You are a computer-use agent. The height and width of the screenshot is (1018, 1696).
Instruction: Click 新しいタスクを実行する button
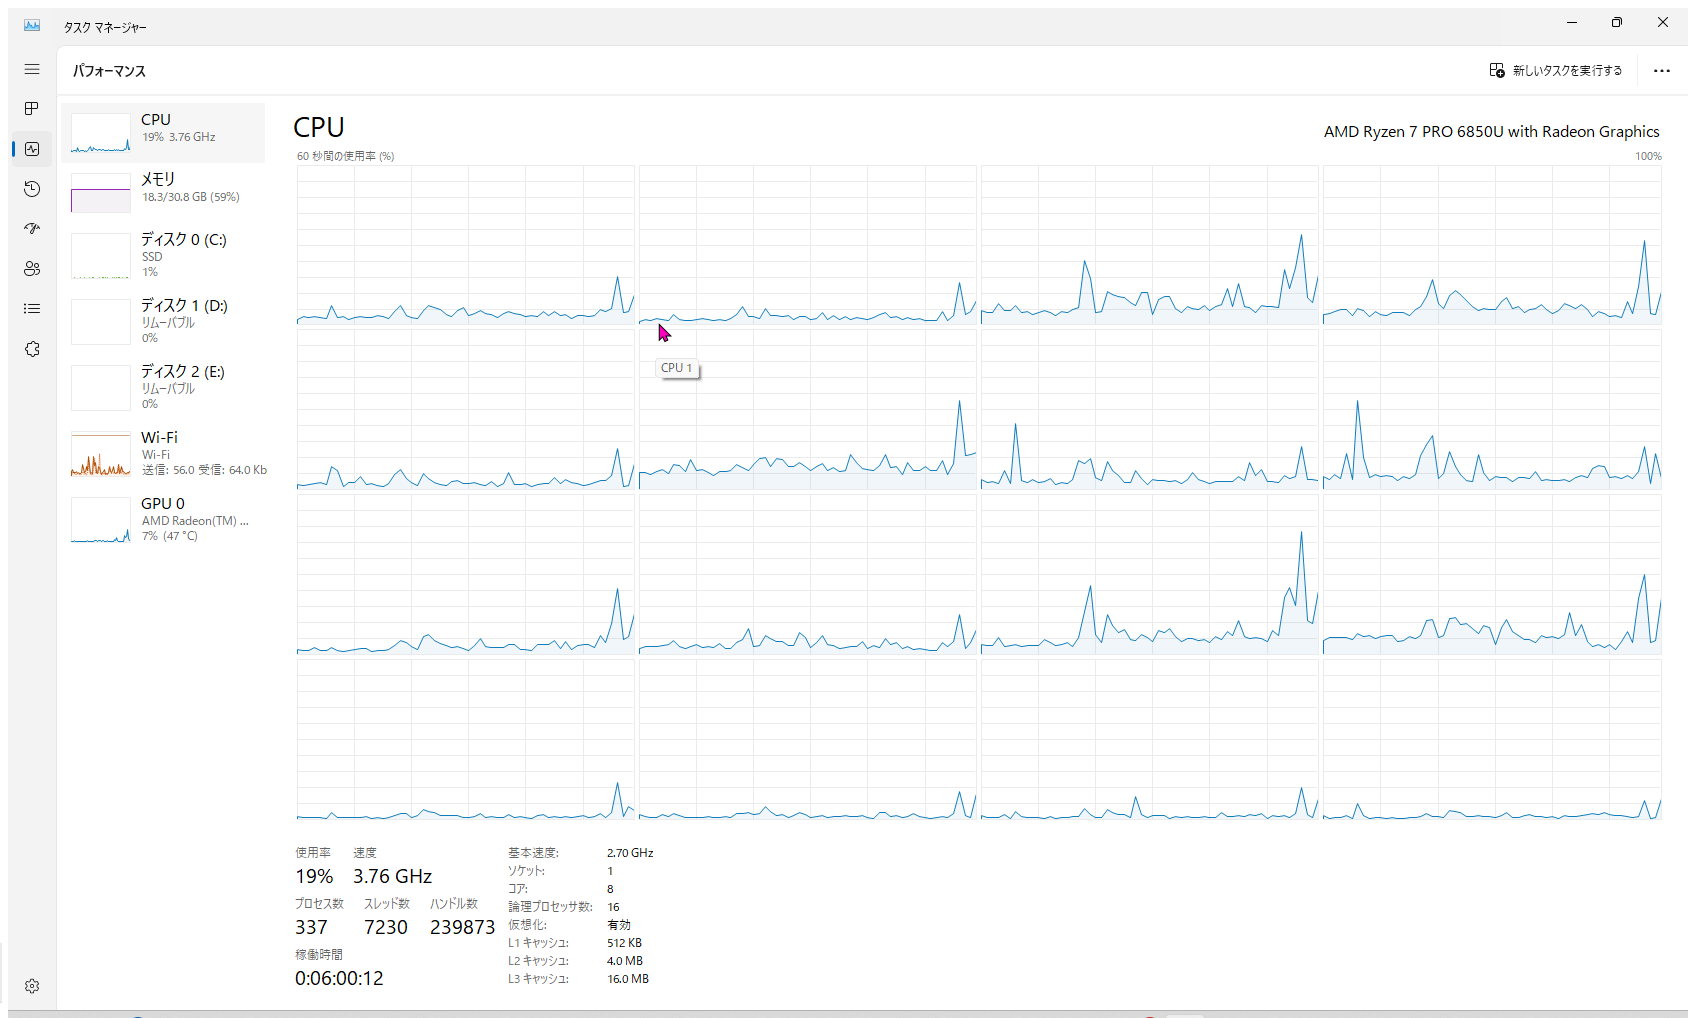1556,70
